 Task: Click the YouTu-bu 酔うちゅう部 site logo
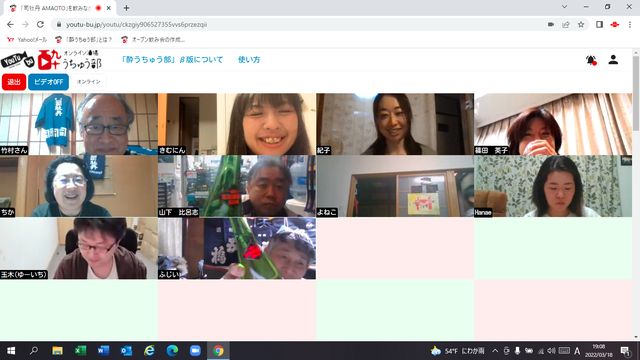click(x=51, y=60)
